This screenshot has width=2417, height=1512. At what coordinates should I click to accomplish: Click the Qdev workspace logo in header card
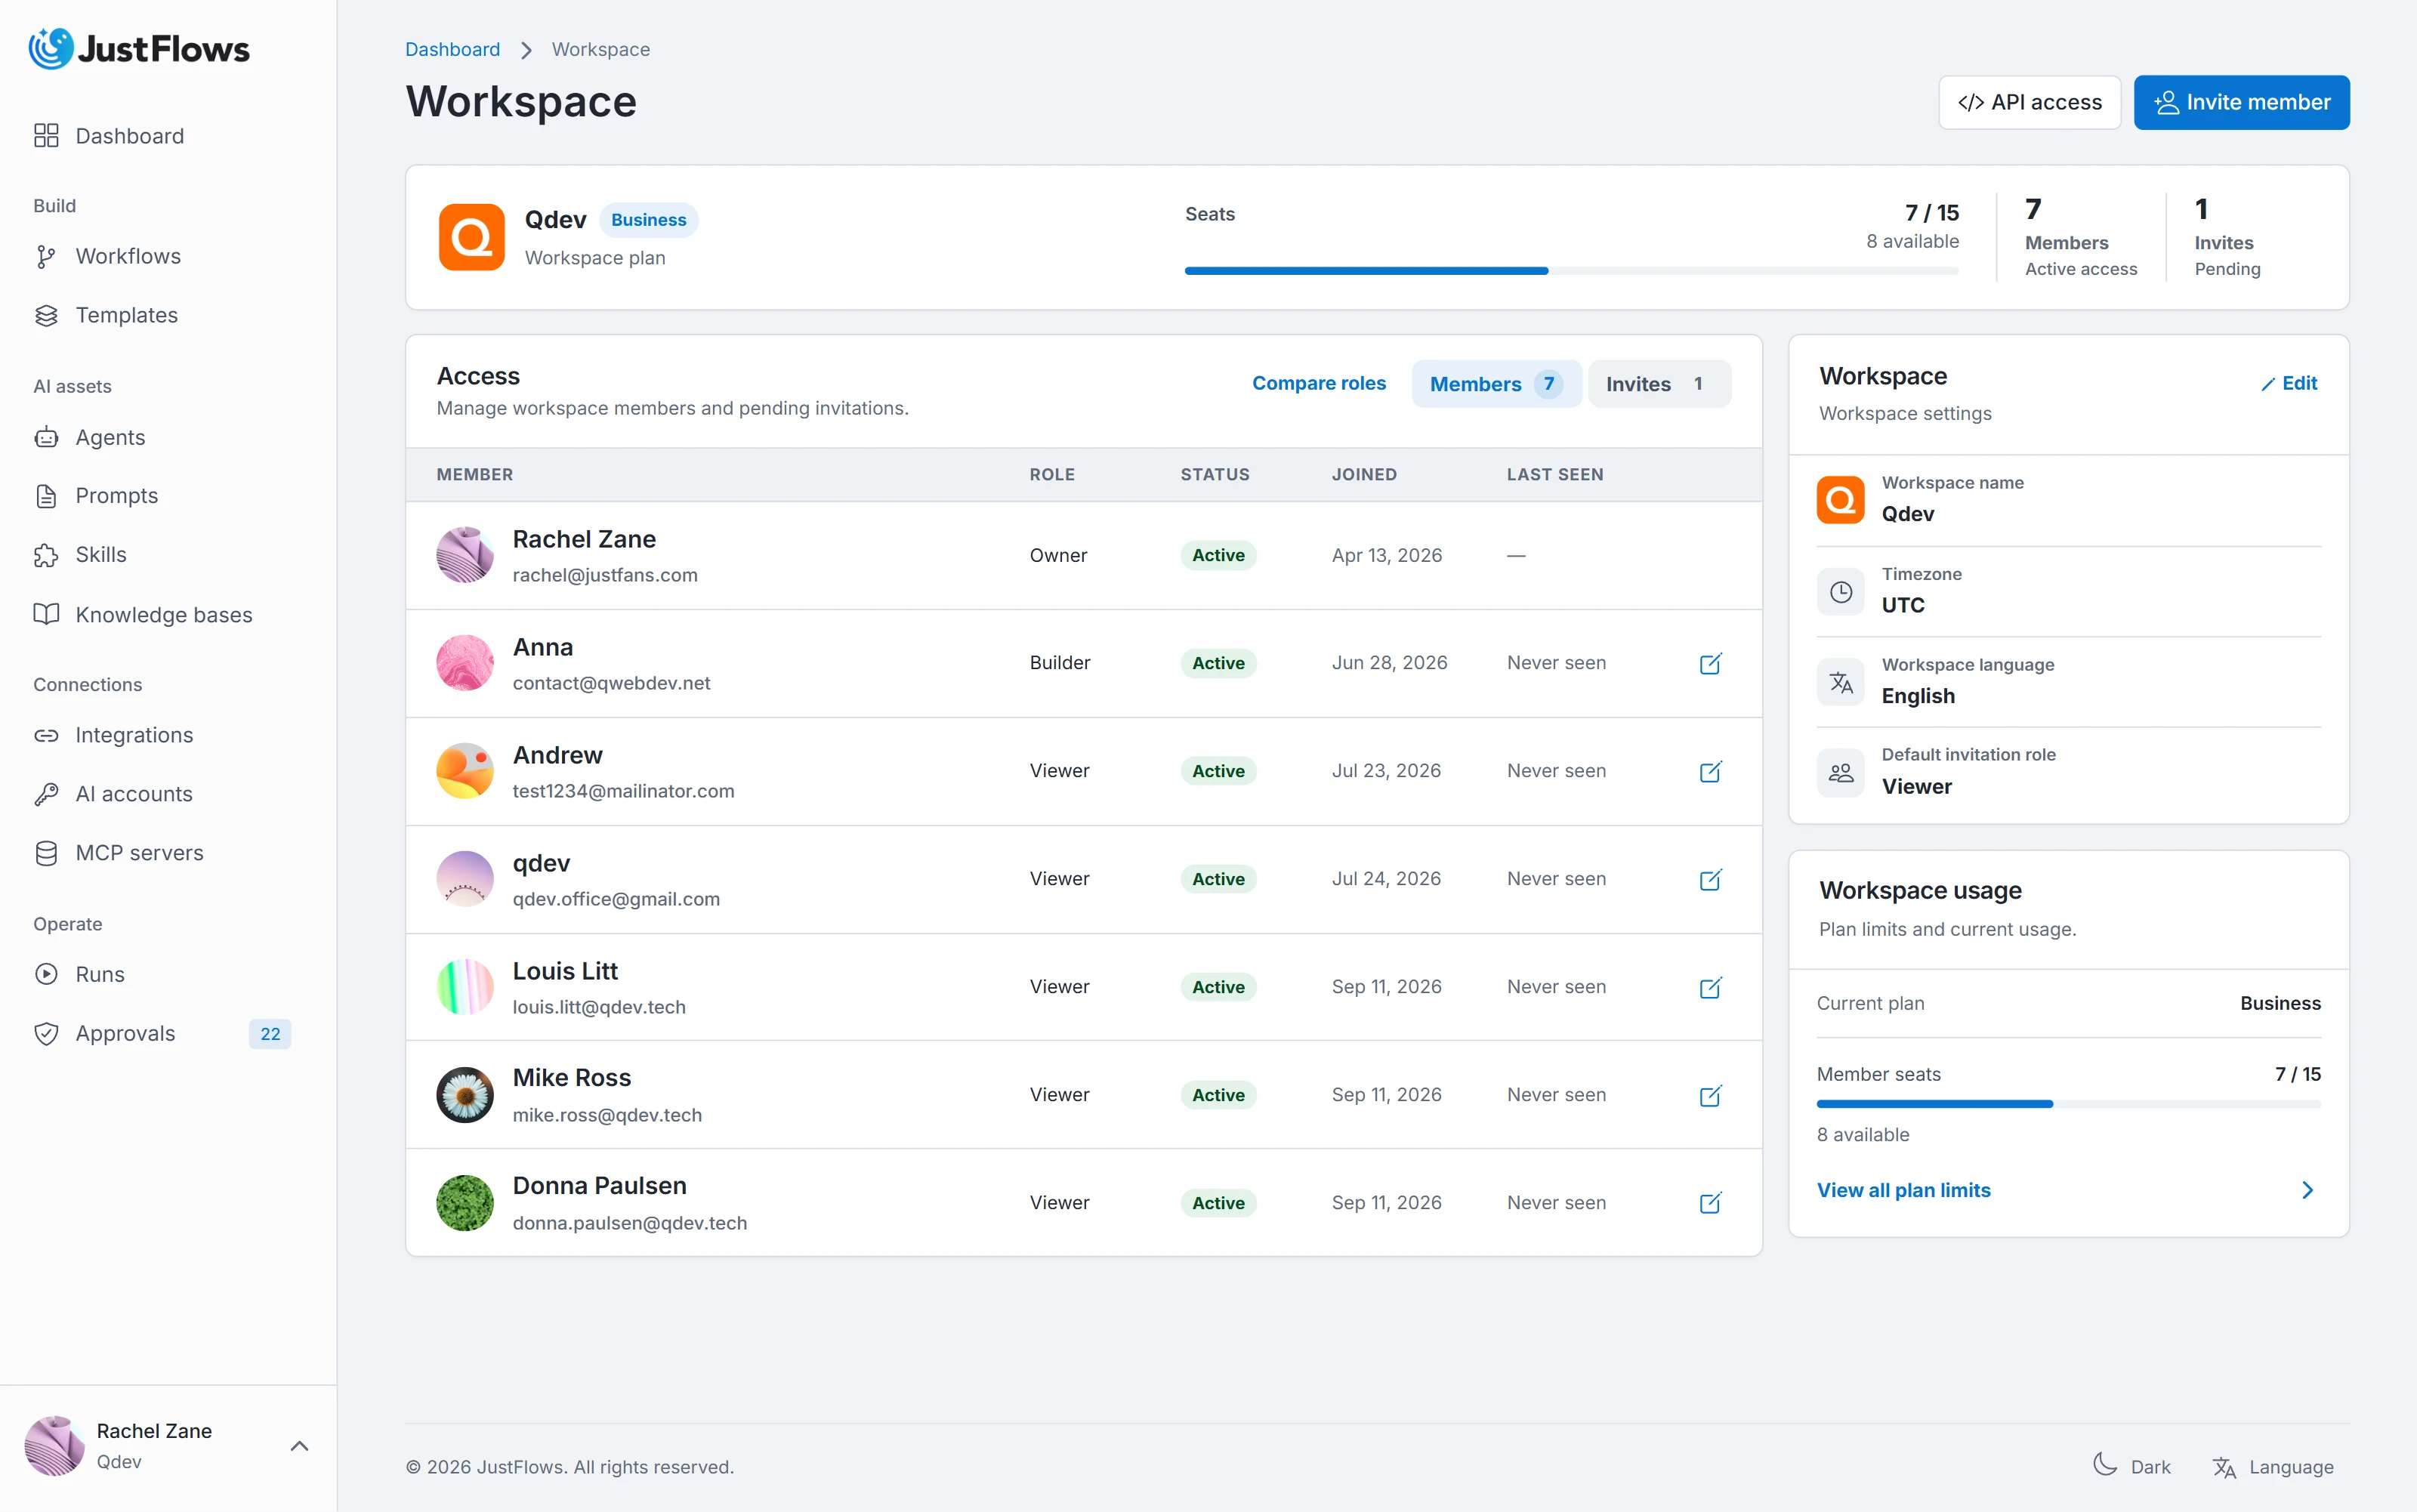471,237
